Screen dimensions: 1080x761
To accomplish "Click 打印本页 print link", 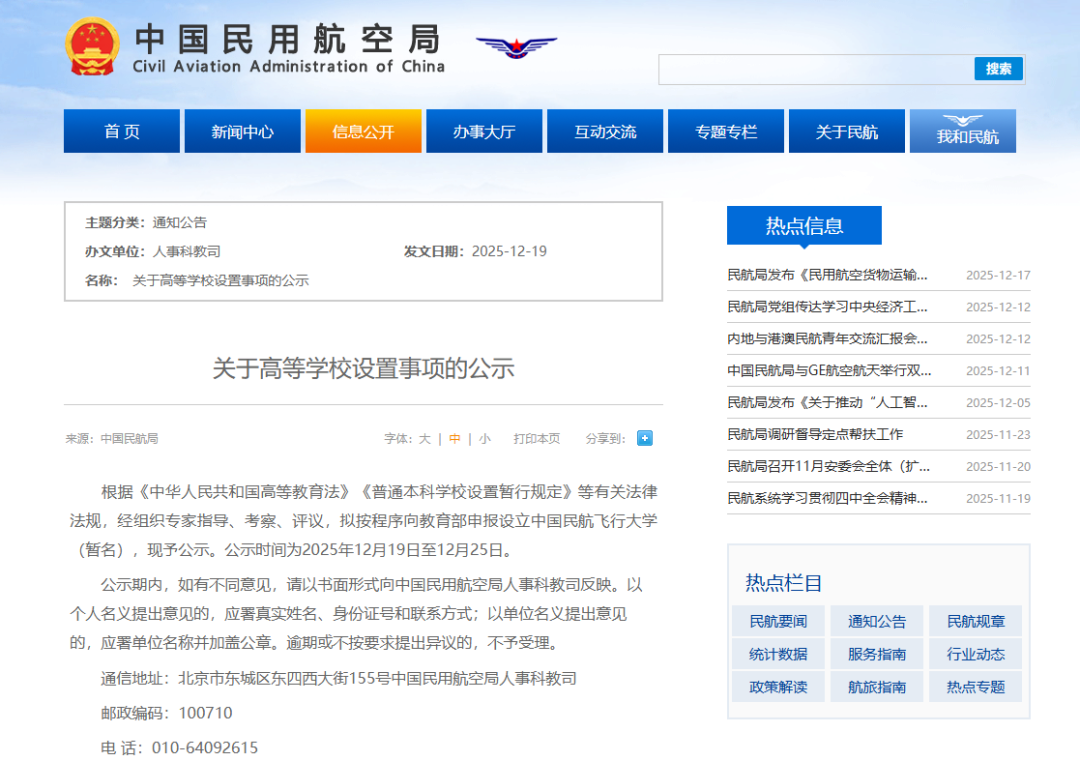I will point(537,438).
